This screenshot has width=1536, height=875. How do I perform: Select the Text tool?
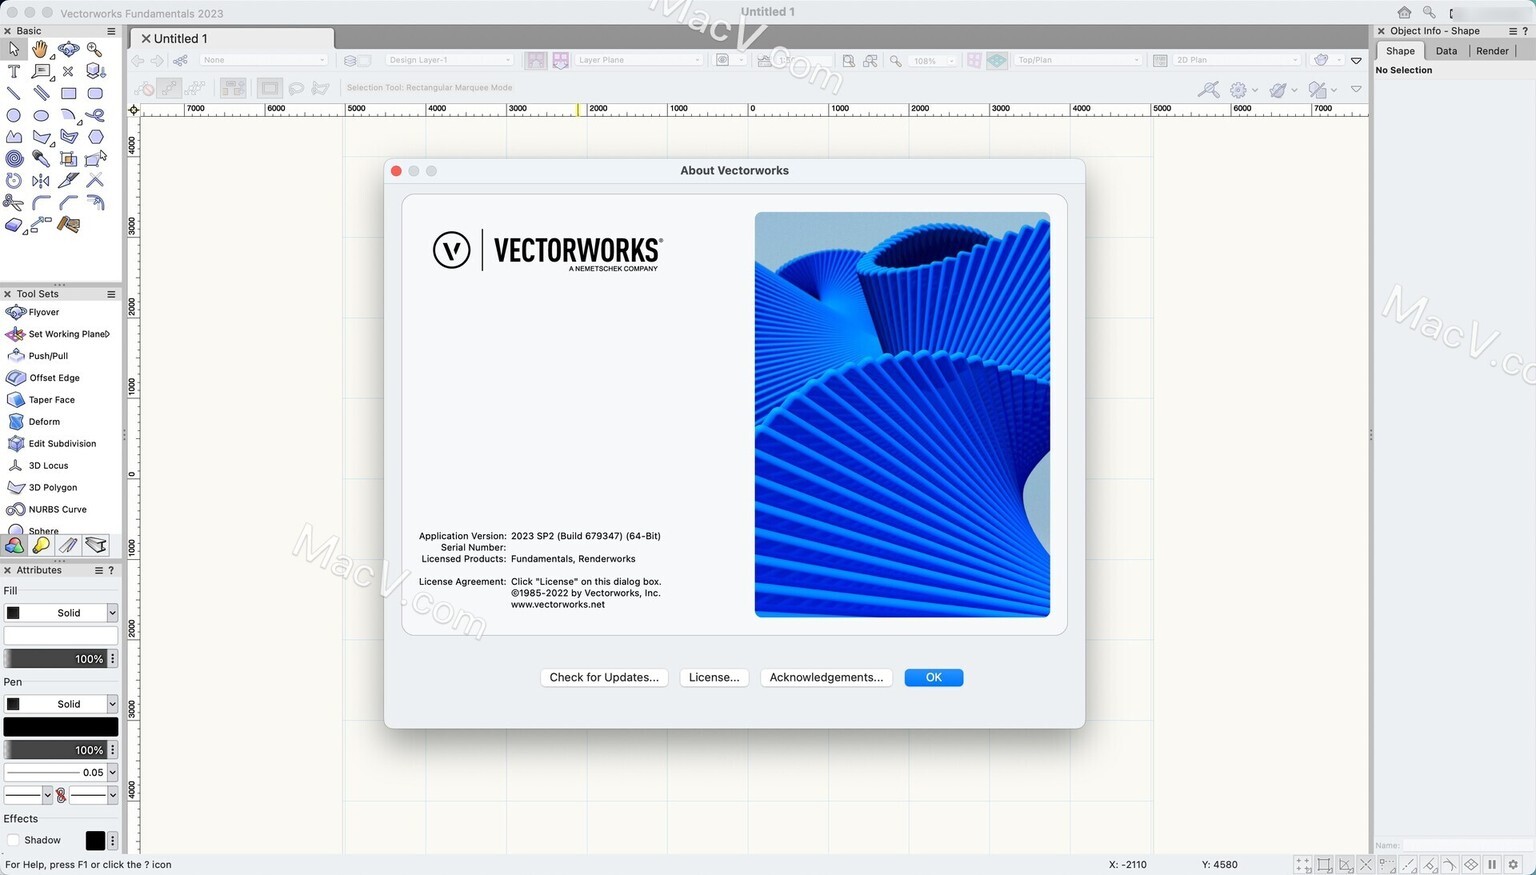click(x=14, y=71)
